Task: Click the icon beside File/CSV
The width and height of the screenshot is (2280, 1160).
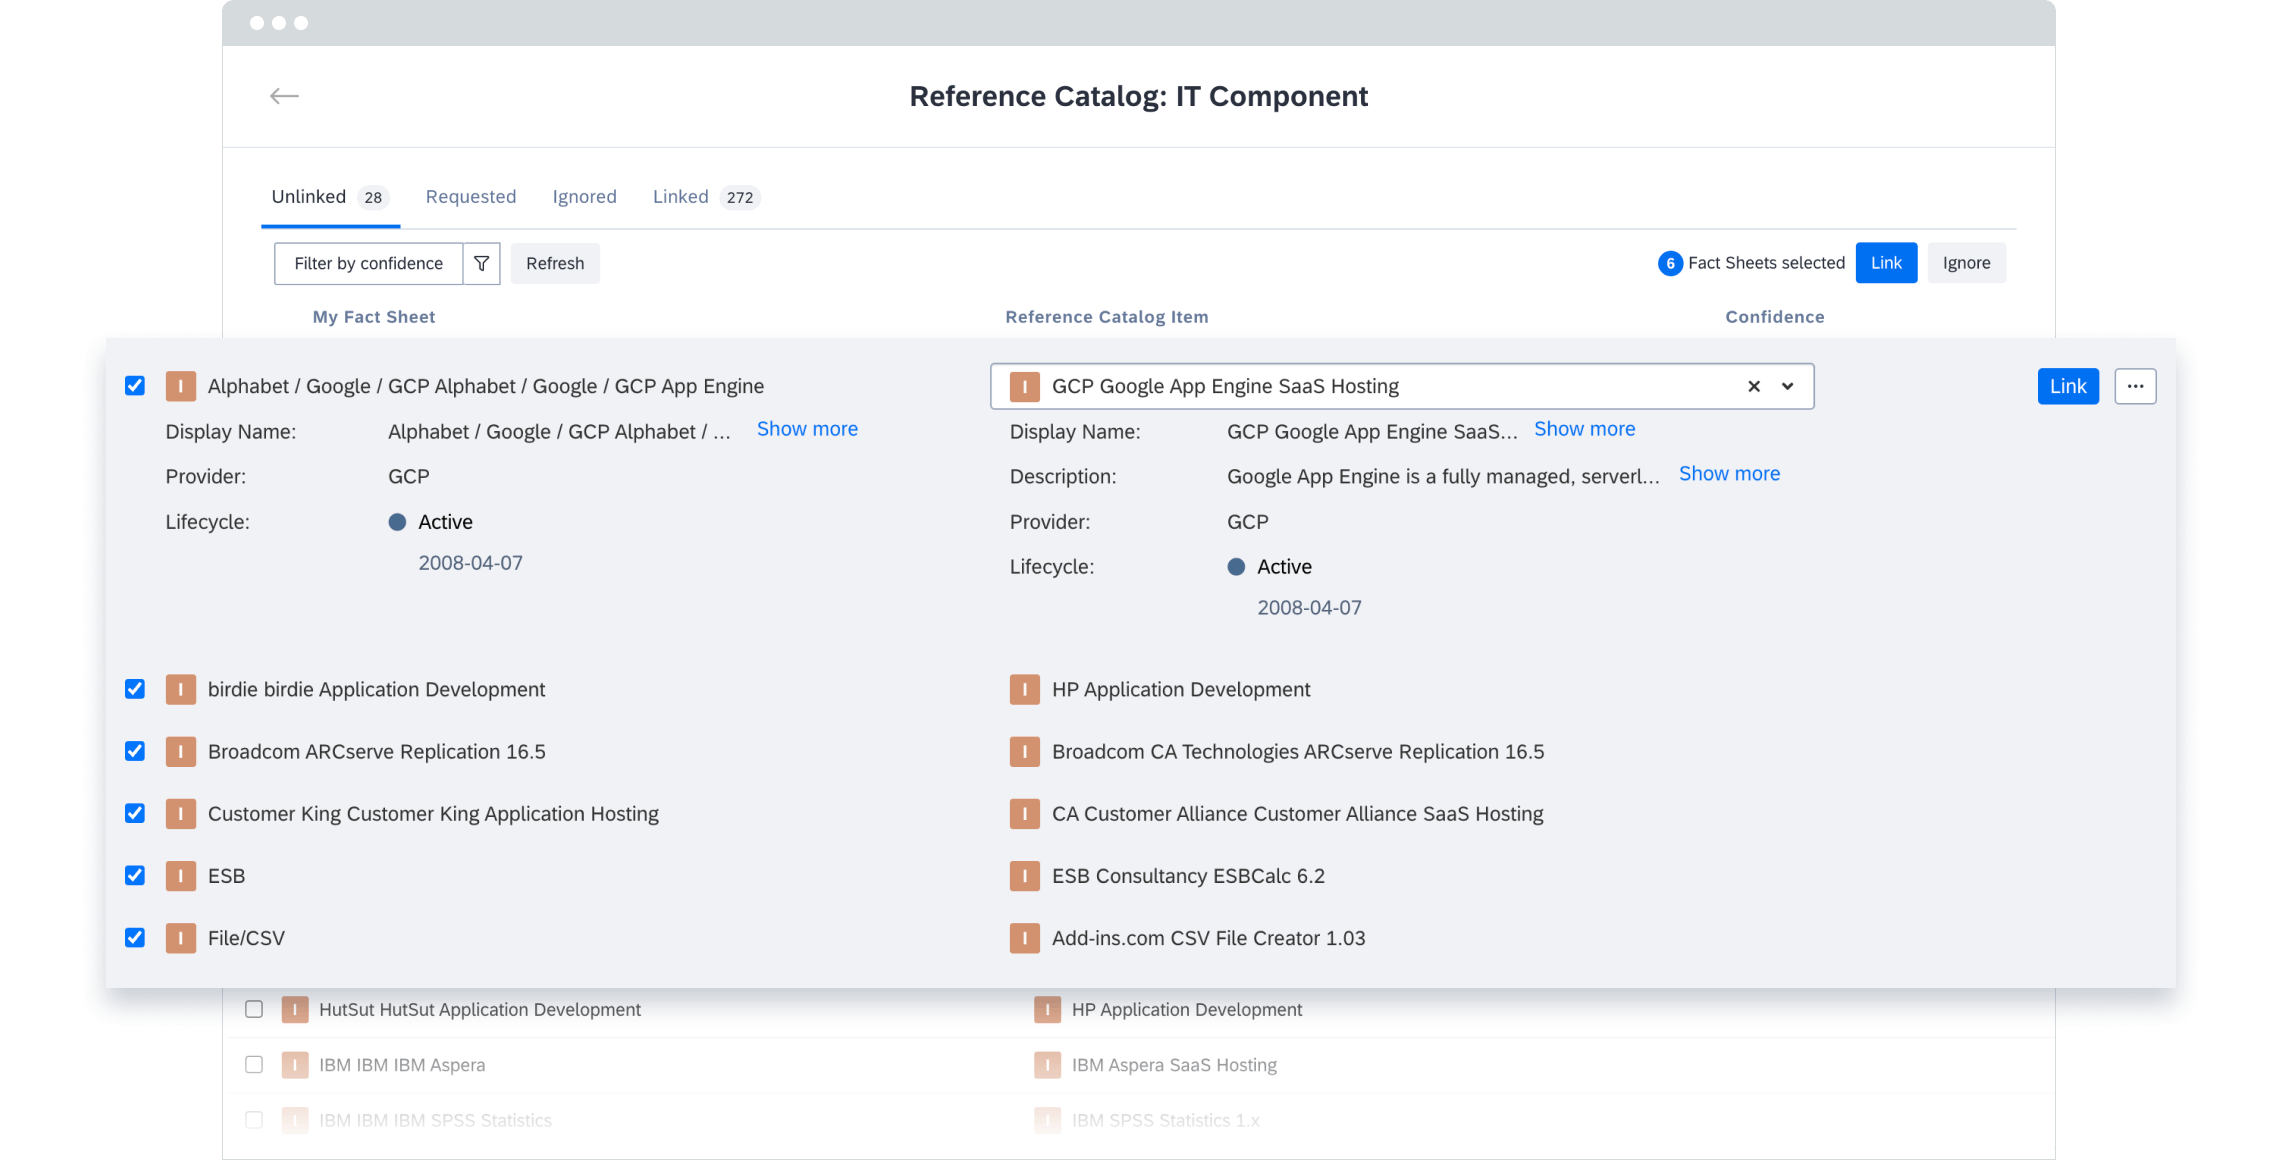Action: (x=180, y=937)
